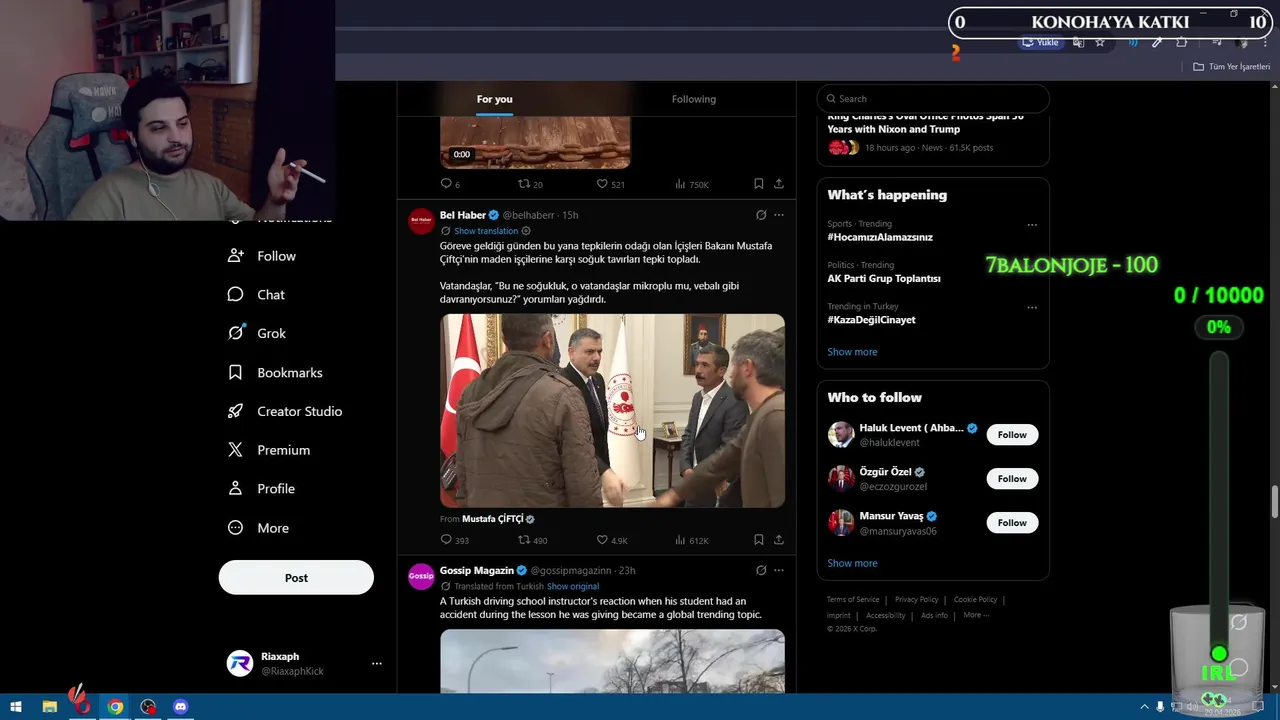
Task: Open Tüm Yer İşaretleri bookmarks folder
Action: [x=1232, y=67]
